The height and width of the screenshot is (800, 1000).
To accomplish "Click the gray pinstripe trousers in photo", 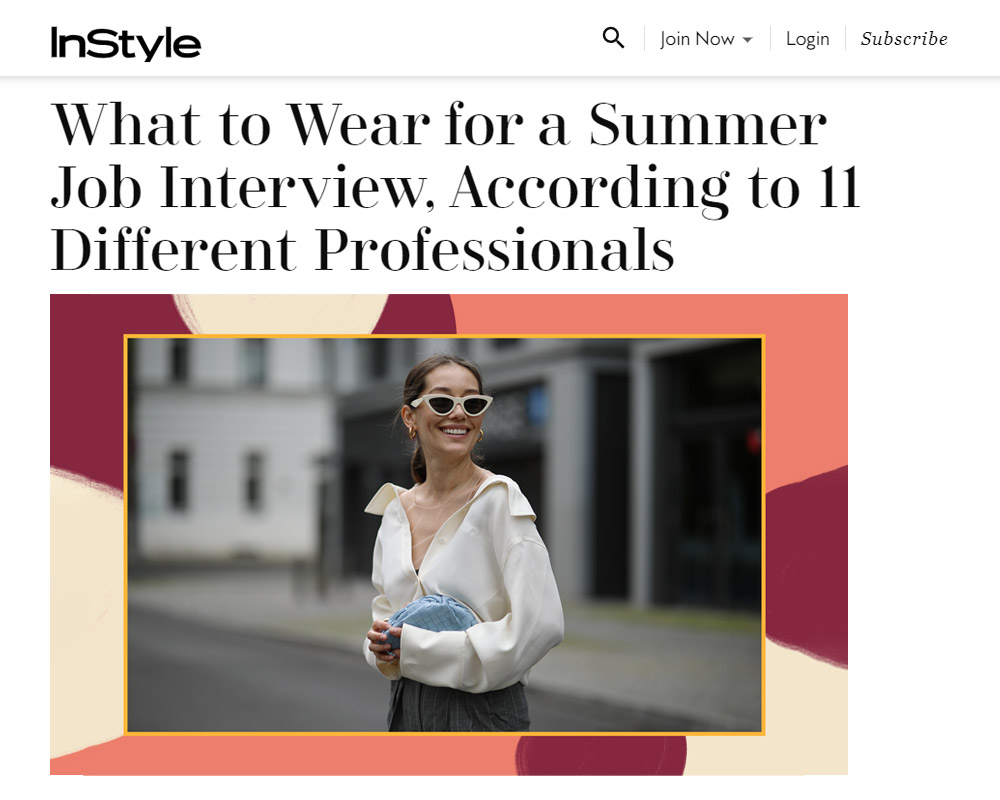I will click(x=459, y=706).
